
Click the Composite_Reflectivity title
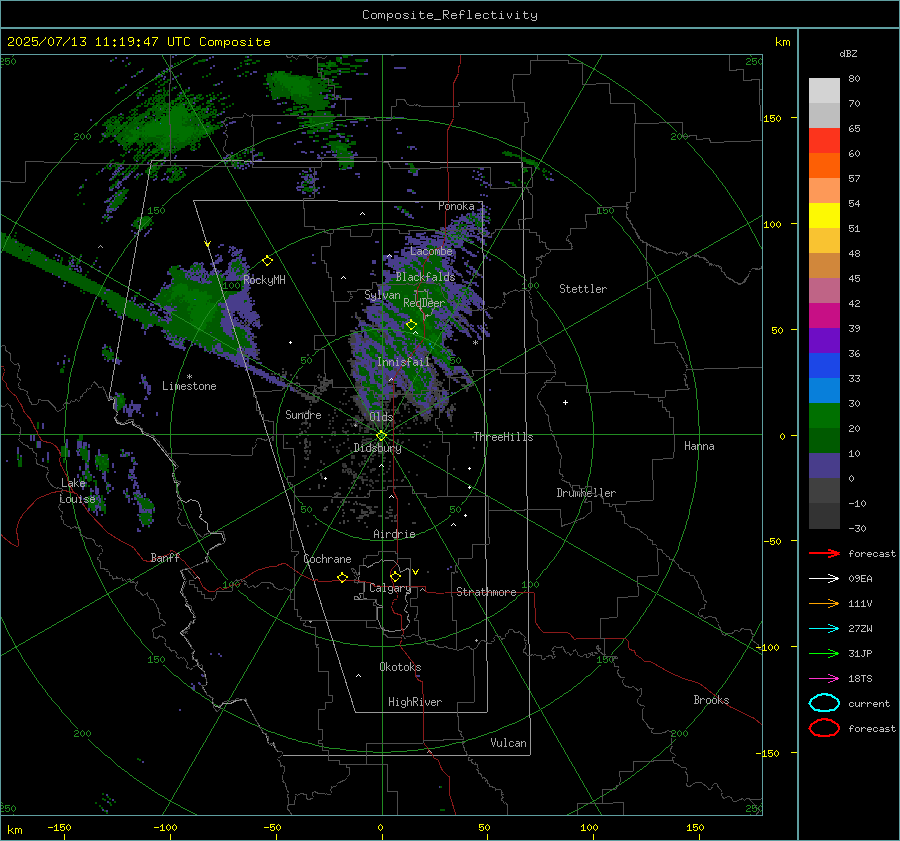point(450,15)
